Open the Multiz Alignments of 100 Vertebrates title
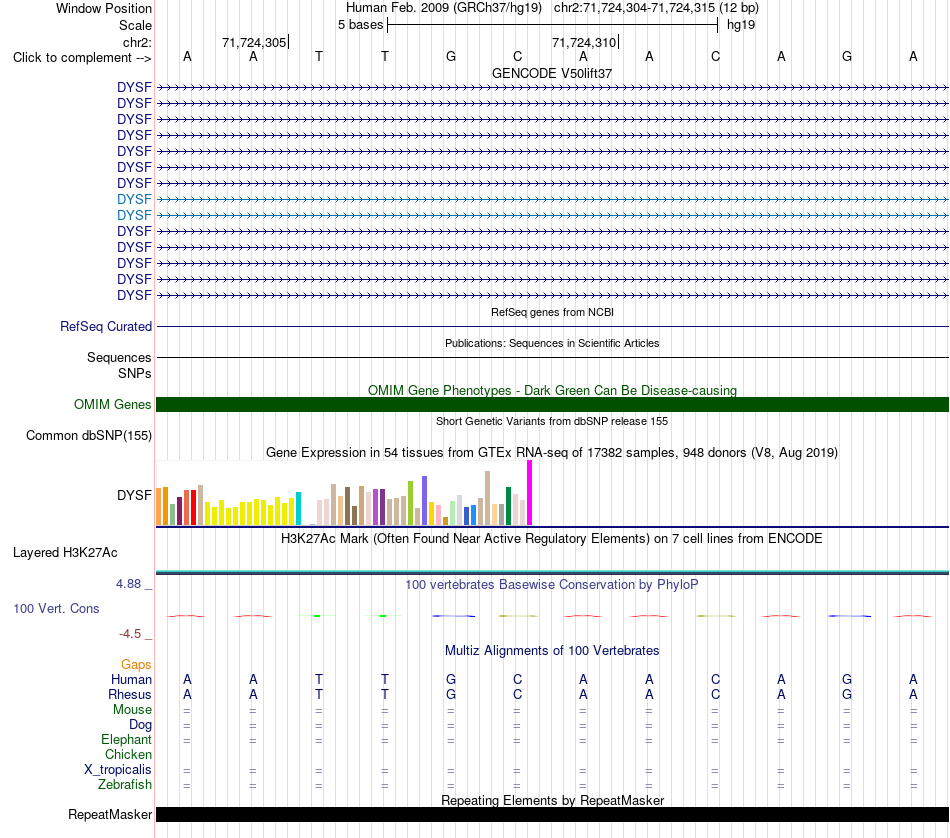The height and width of the screenshot is (838, 950). pyautogui.click(x=552, y=650)
